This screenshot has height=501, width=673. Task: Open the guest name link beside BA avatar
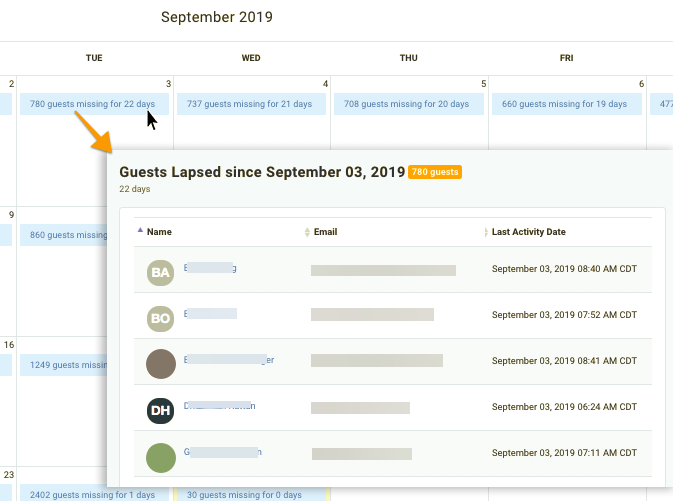point(210,268)
